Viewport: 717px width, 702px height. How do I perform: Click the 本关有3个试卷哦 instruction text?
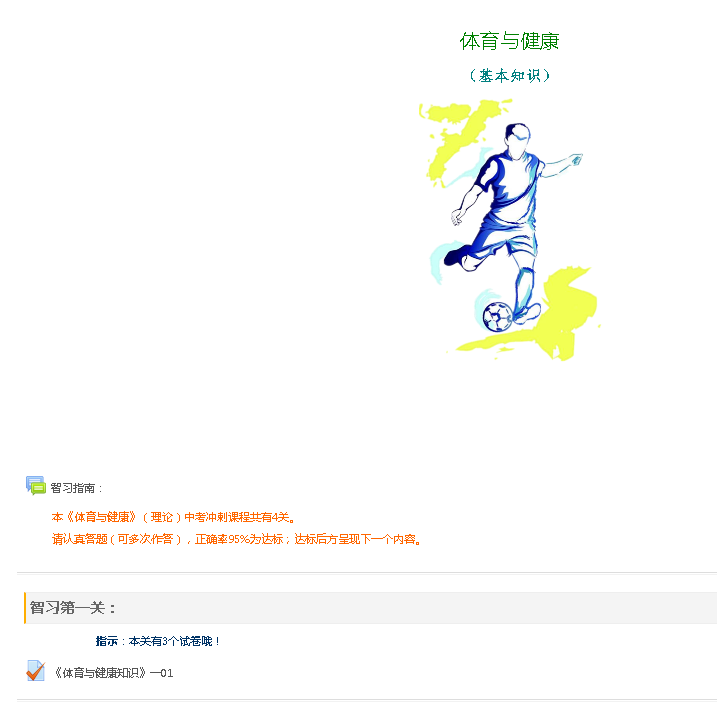coord(174,641)
